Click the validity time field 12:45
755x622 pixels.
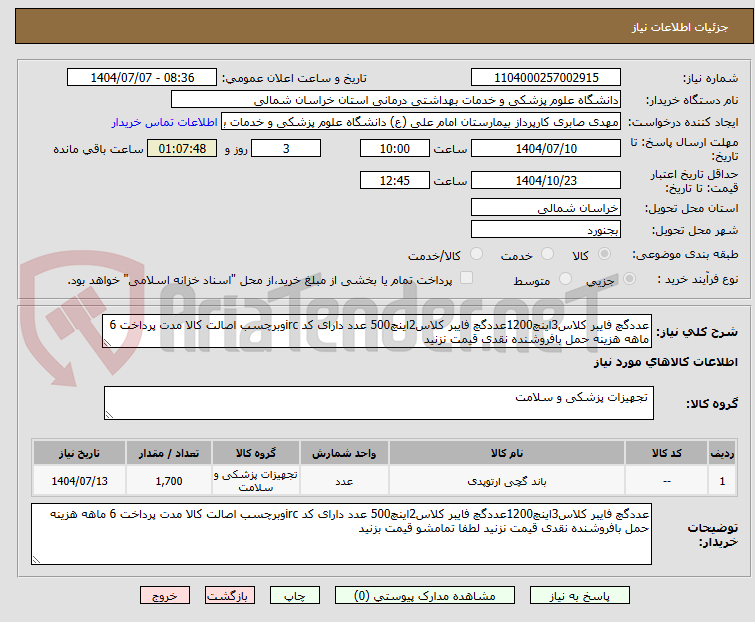pyautogui.click(x=395, y=181)
